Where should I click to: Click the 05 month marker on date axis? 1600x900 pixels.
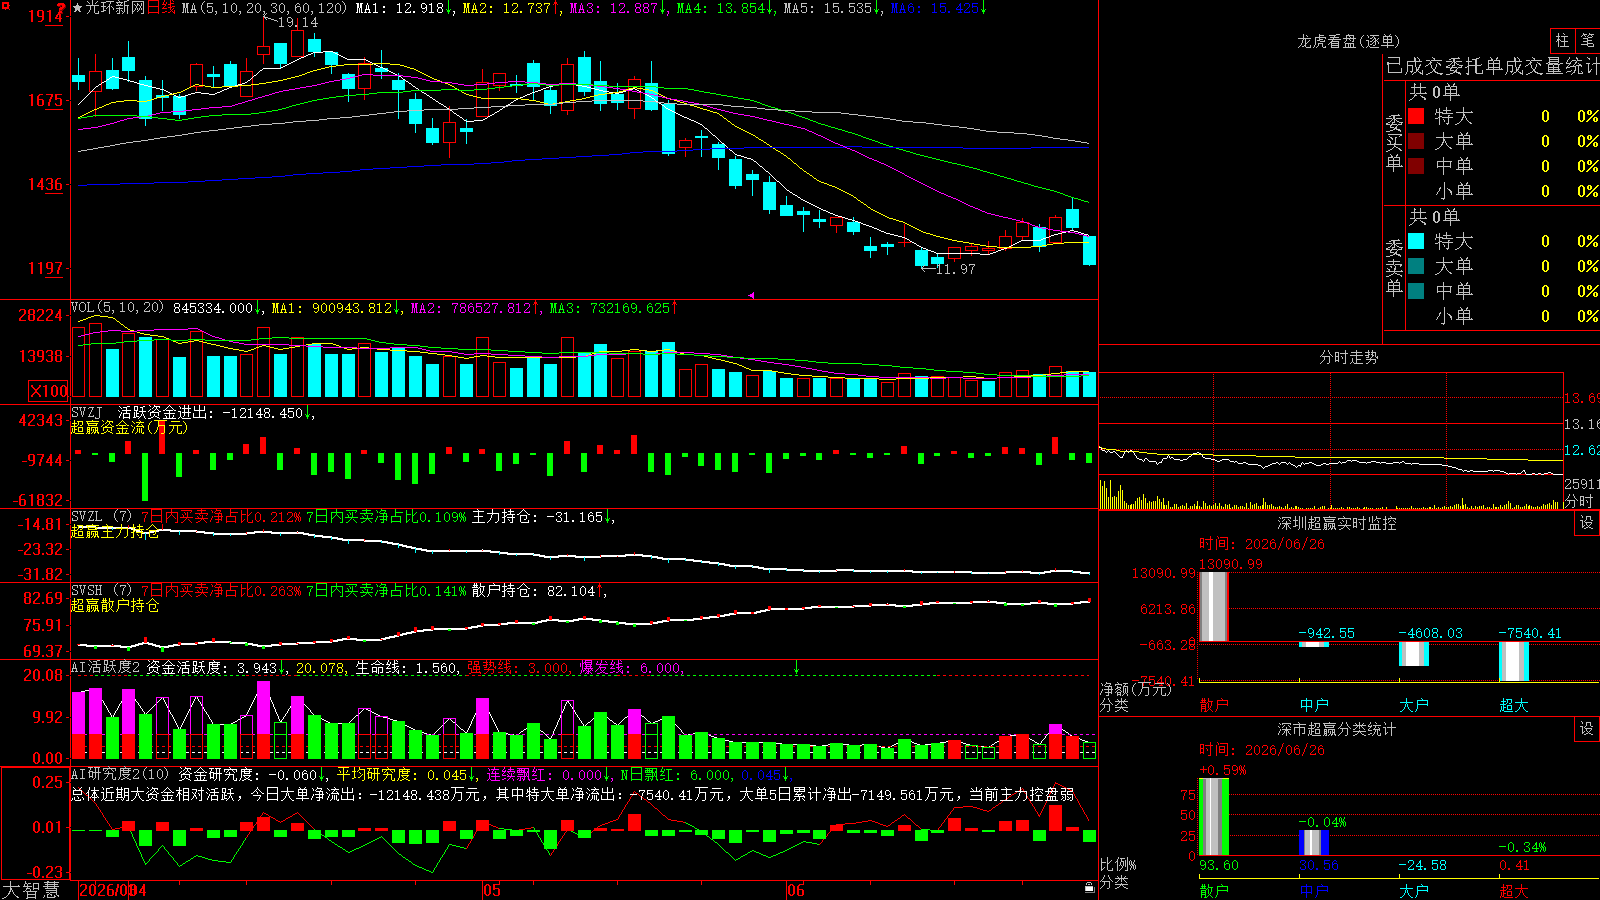pos(491,890)
